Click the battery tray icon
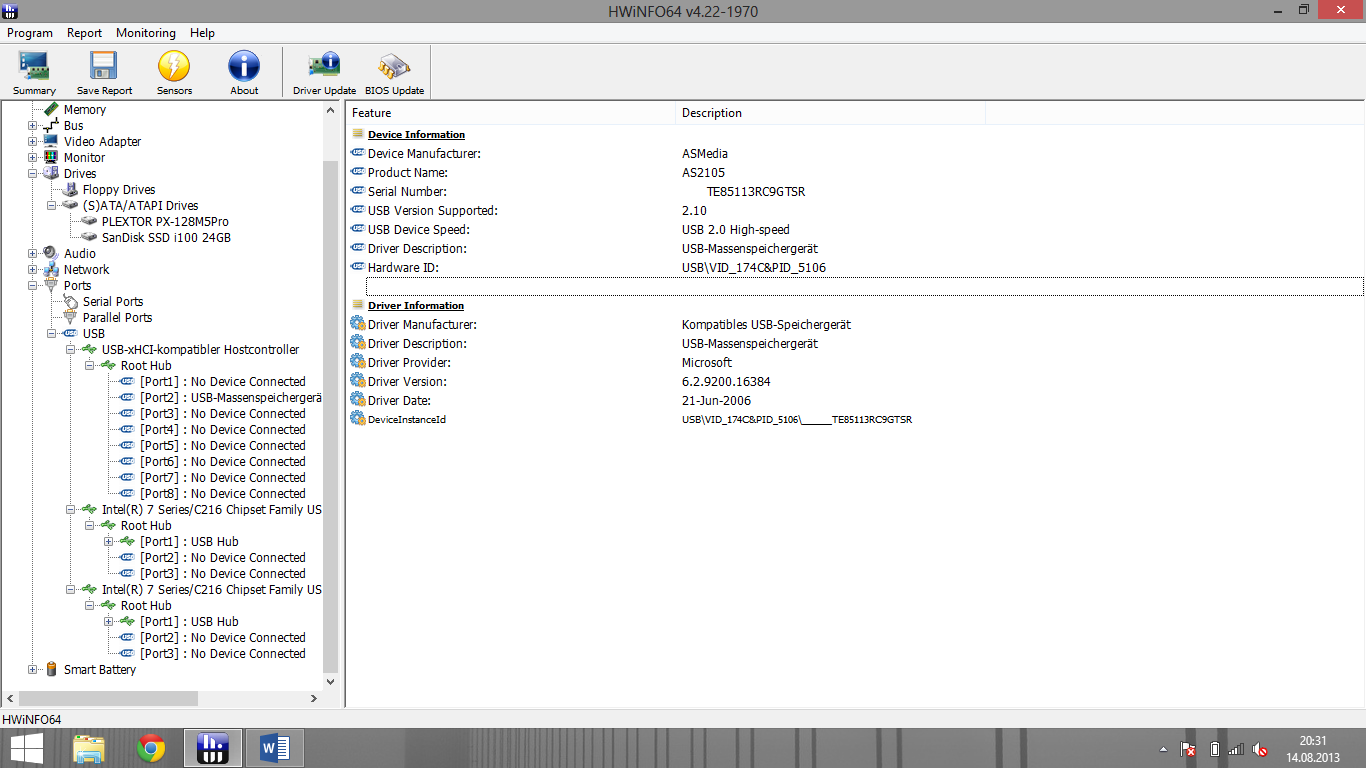1366x768 pixels. tap(1214, 749)
